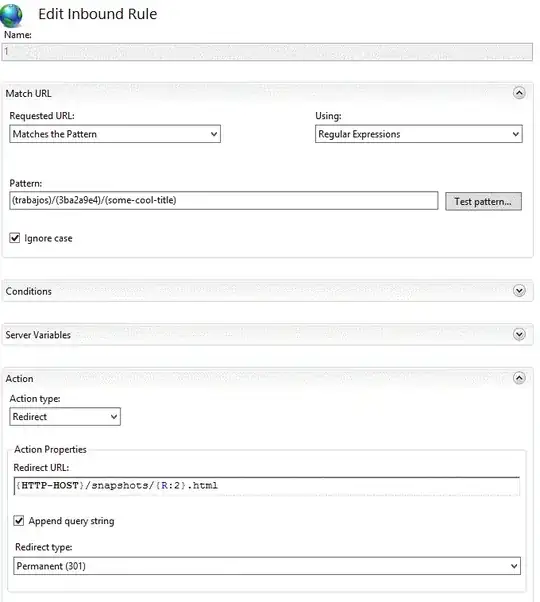
Task: Click inside the Redirect URL field
Action: coord(267,486)
